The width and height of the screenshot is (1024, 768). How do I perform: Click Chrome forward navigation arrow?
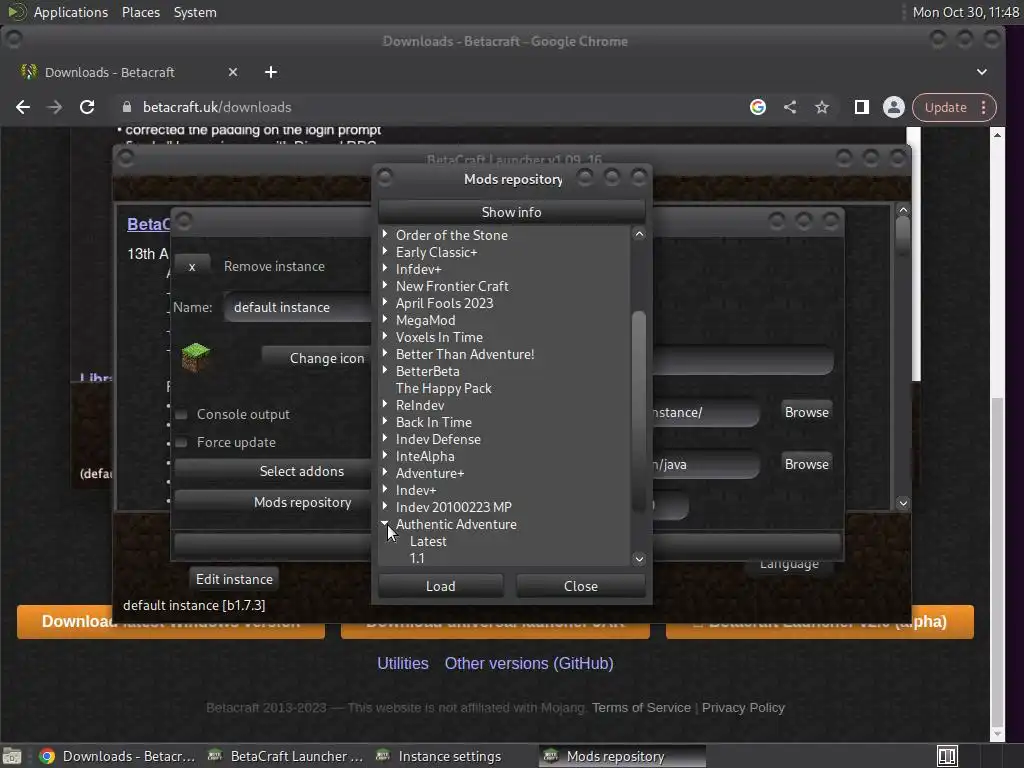(x=55, y=107)
